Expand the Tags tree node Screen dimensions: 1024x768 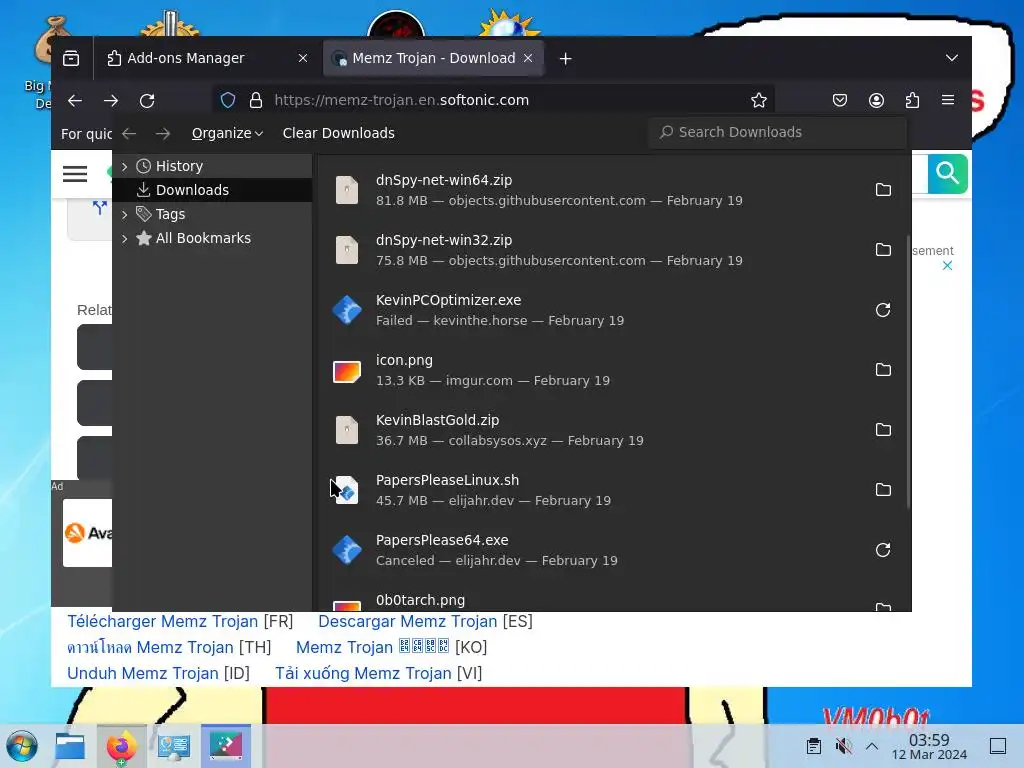125,214
